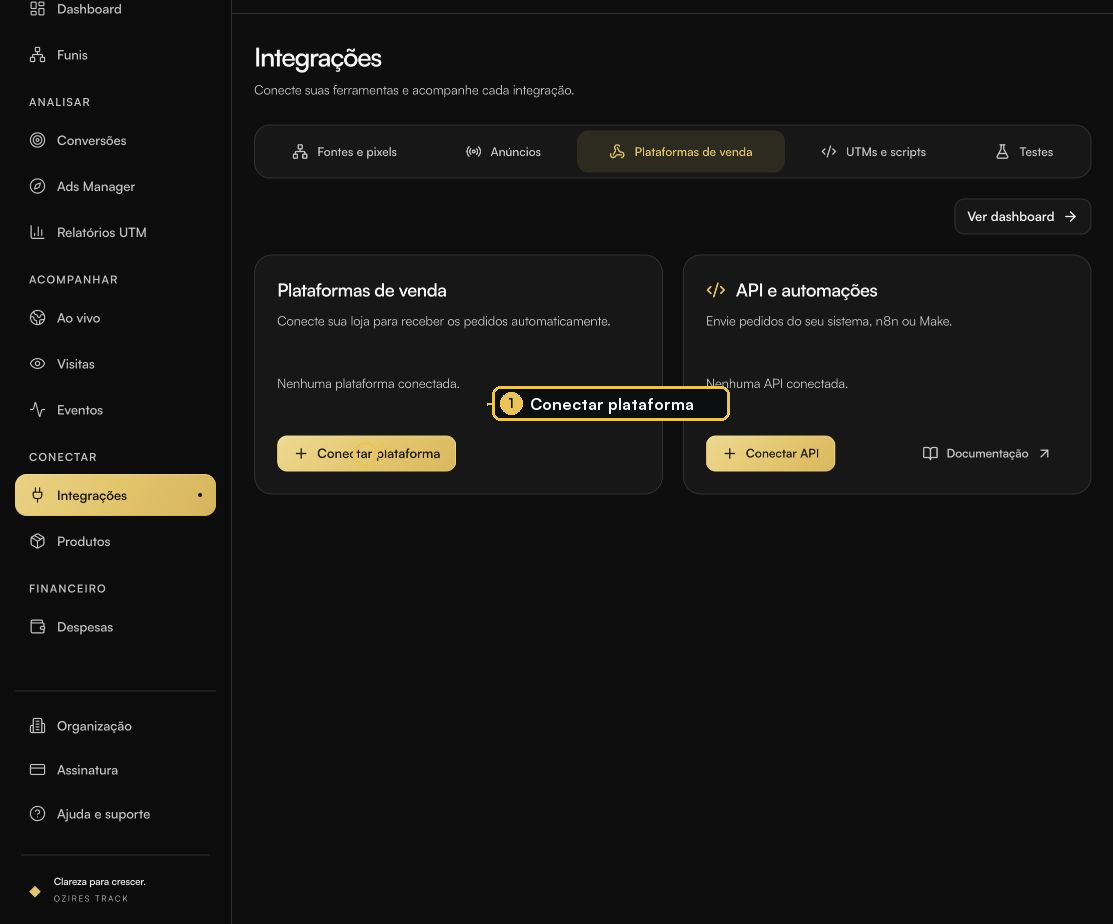Open Visitas page
The image size is (1113, 924).
pyautogui.click(x=115, y=363)
